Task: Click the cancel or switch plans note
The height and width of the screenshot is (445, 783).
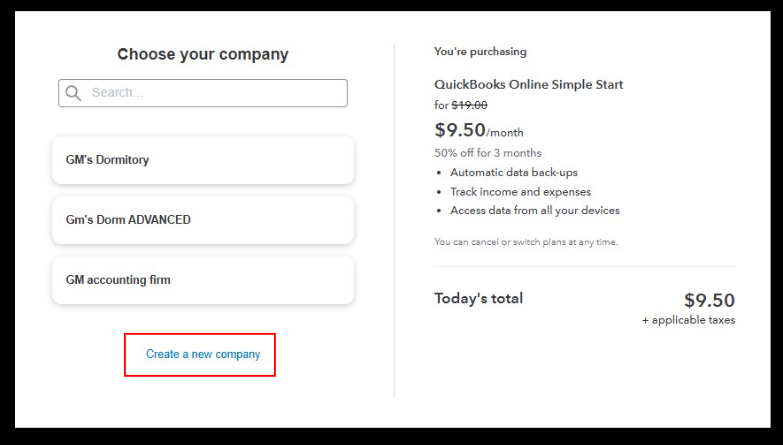Action: (524, 242)
